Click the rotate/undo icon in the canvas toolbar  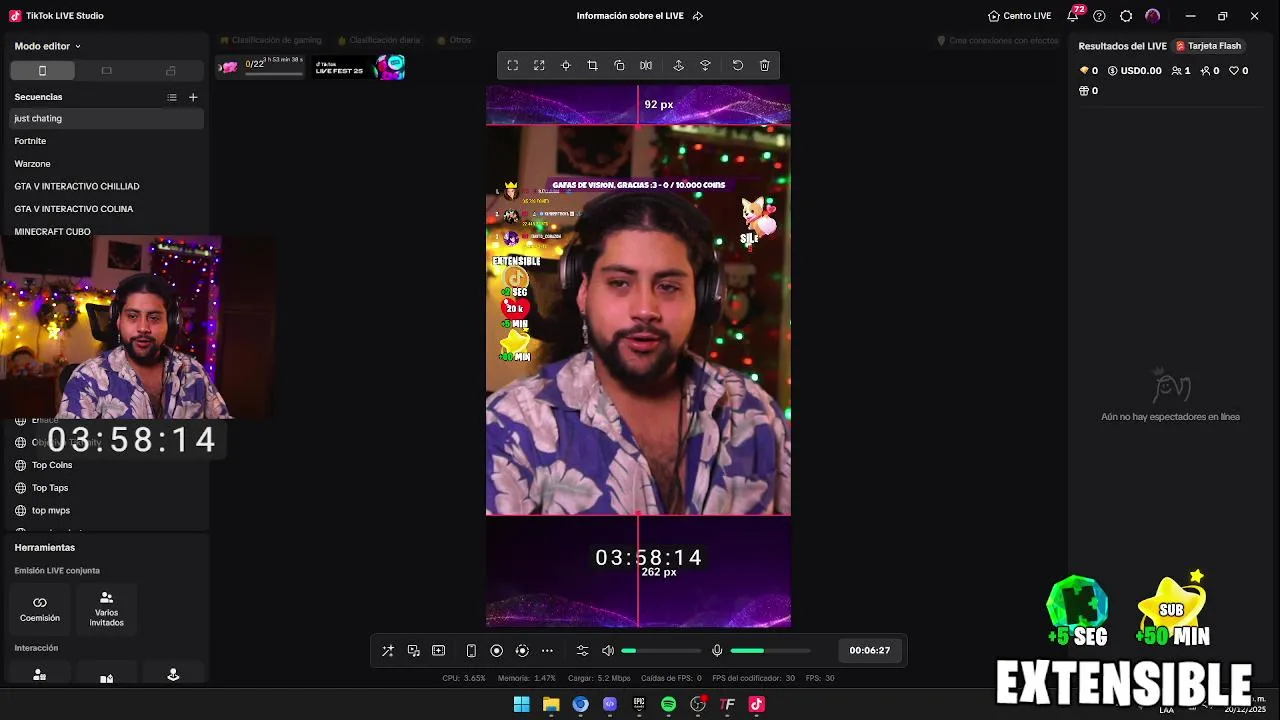pos(738,65)
